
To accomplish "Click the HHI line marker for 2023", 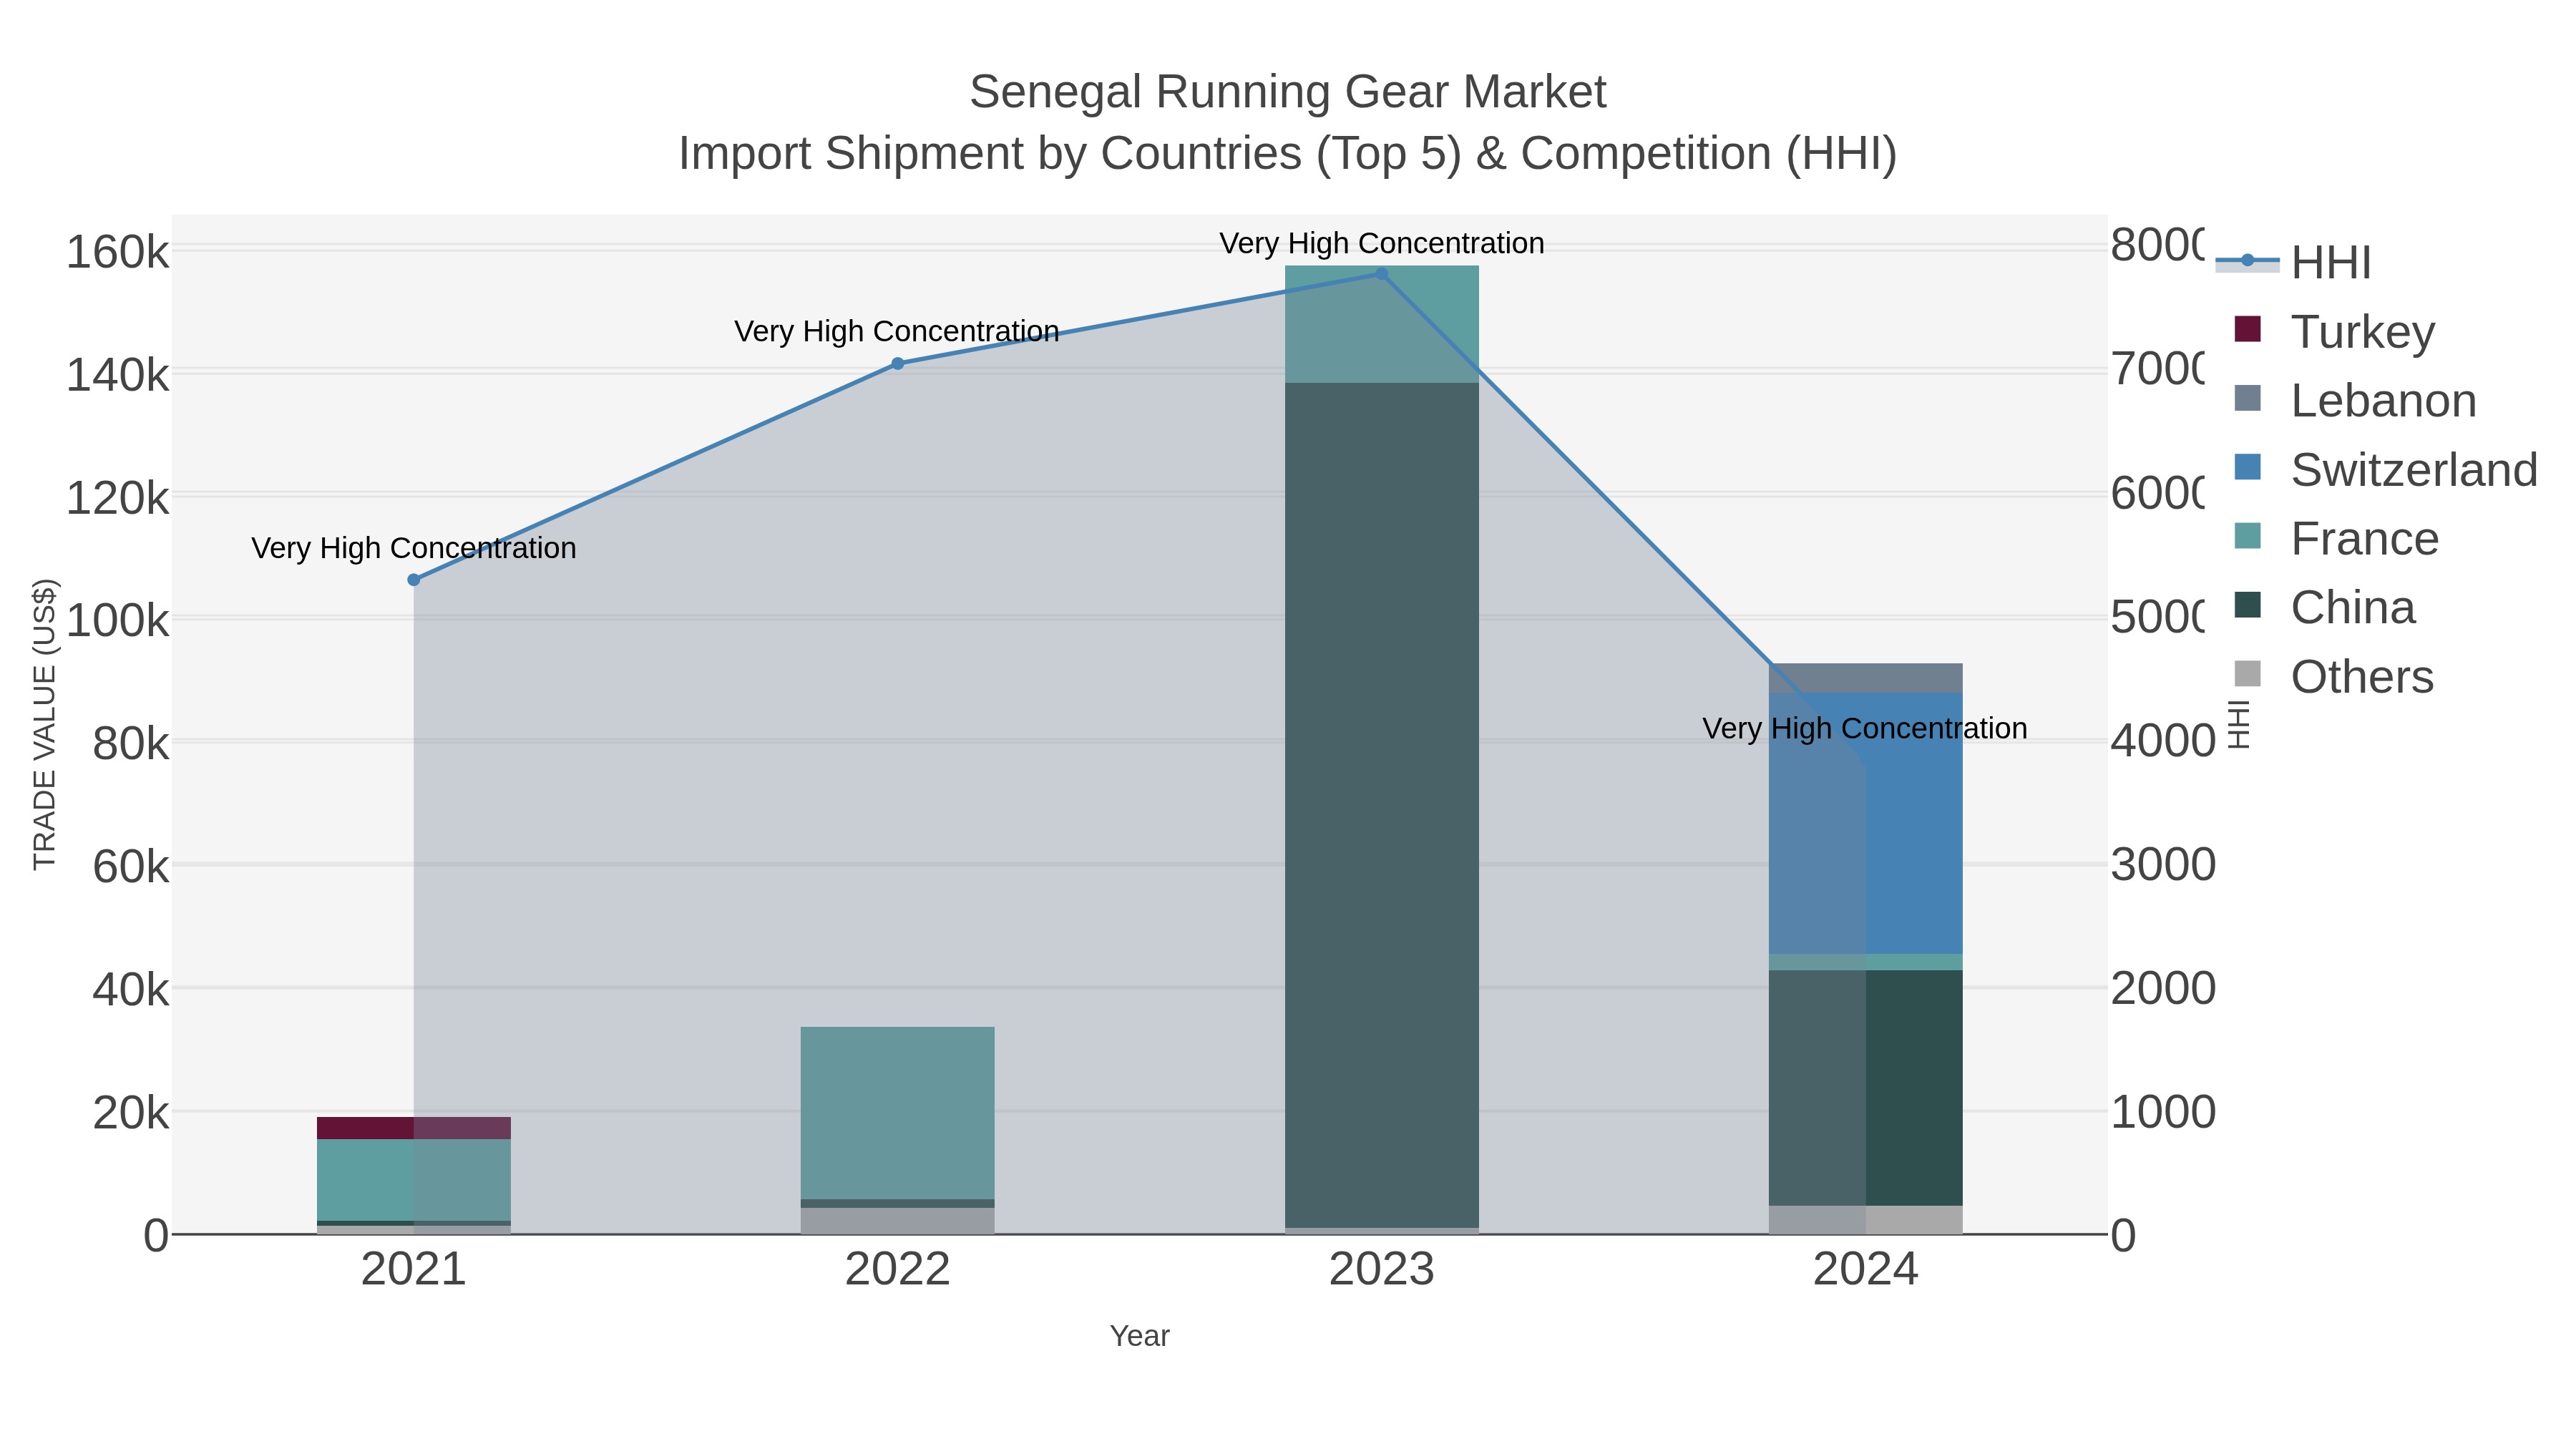I will click(x=1381, y=274).
